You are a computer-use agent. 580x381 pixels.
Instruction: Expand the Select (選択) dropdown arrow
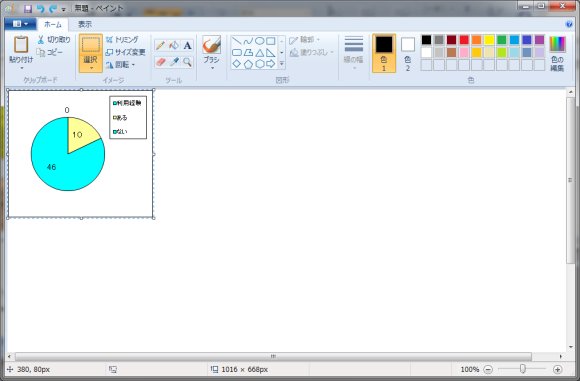click(91, 68)
